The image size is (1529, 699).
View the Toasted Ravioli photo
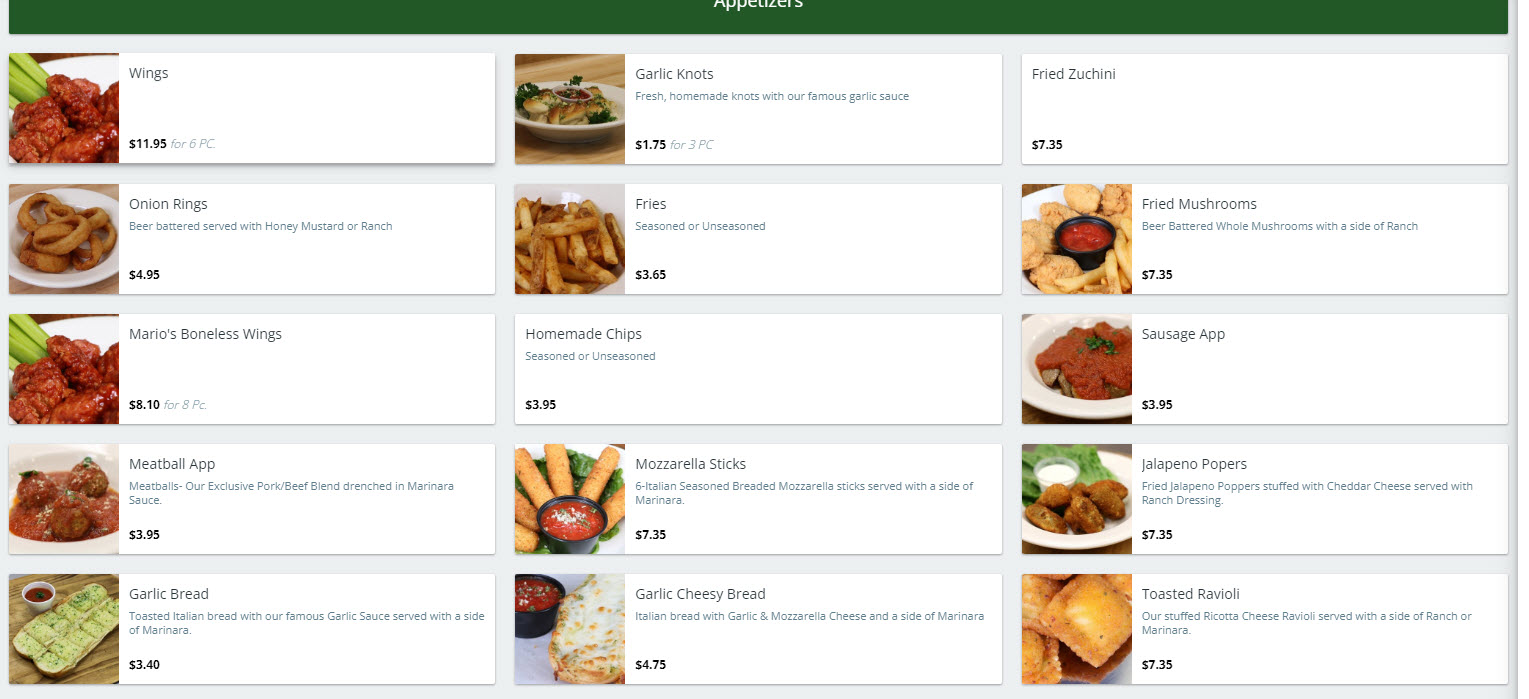coord(1077,628)
